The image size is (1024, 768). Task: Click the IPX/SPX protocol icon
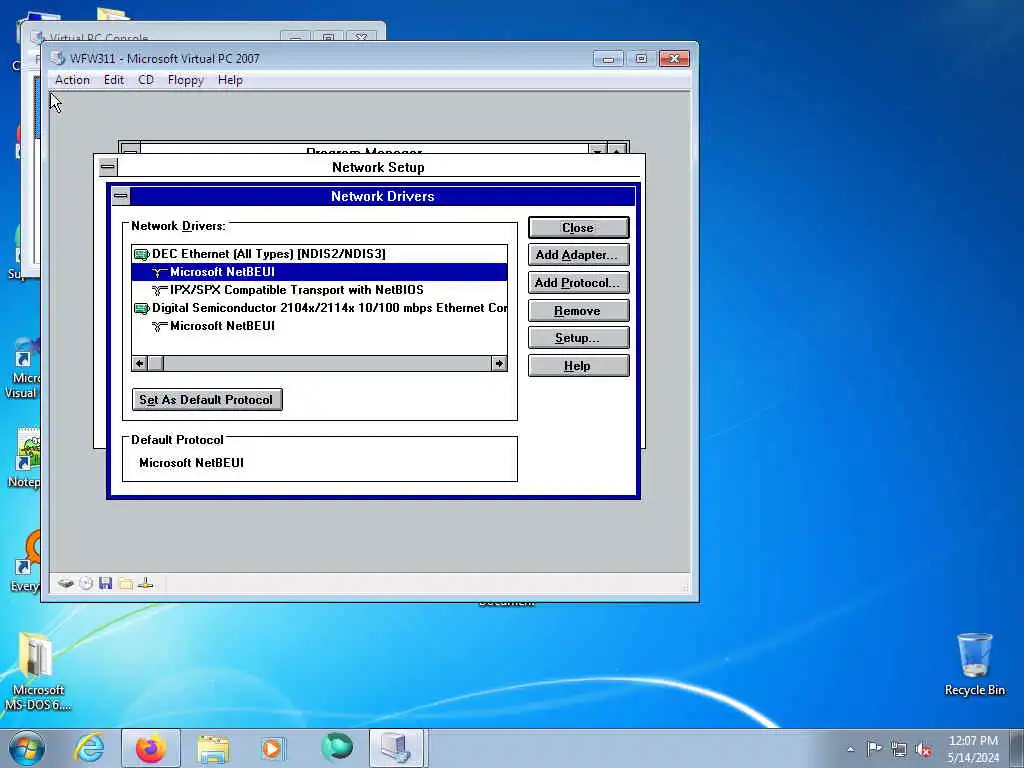[159, 290]
